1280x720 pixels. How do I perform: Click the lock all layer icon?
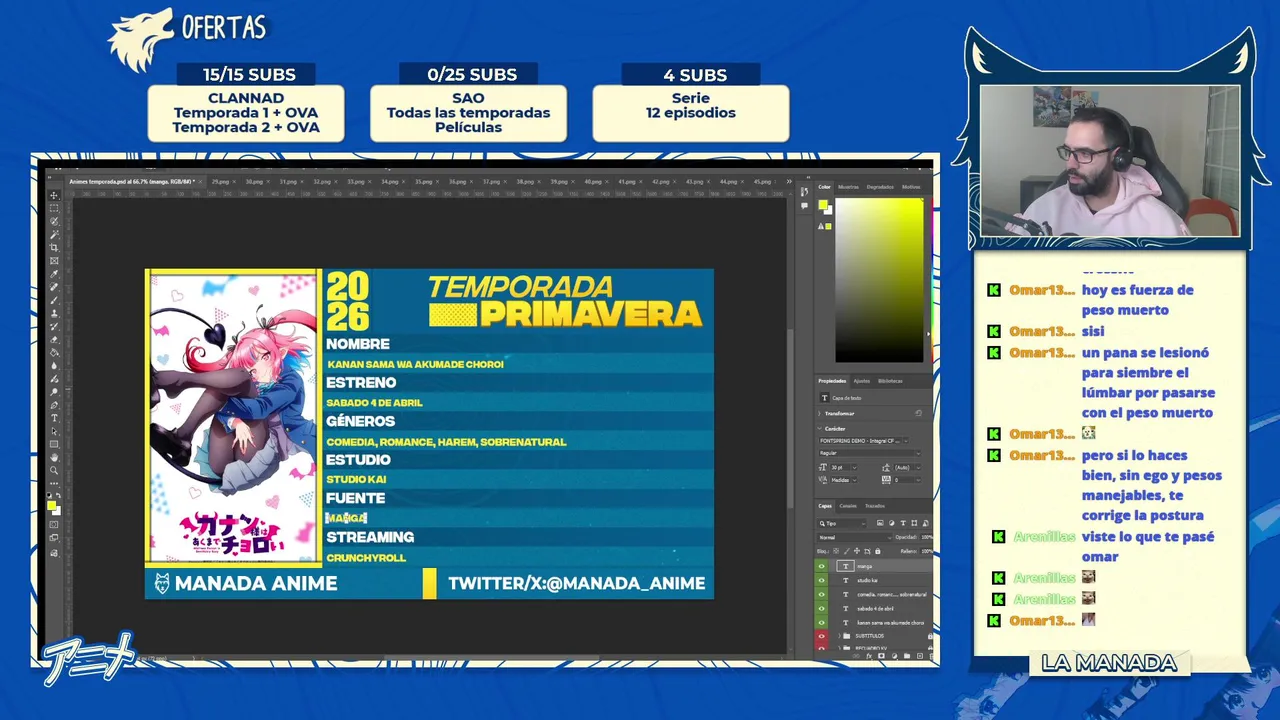point(878,551)
